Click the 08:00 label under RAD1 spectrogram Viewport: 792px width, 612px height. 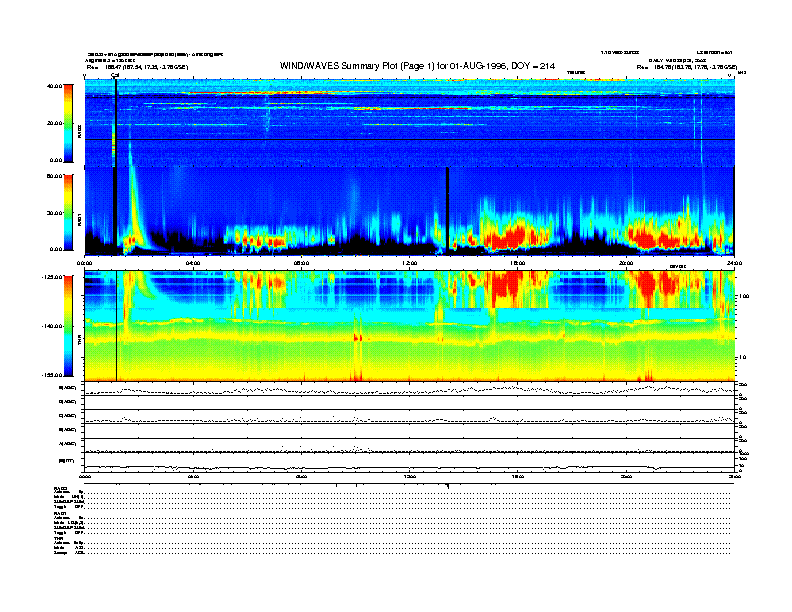tap(301, 263)
